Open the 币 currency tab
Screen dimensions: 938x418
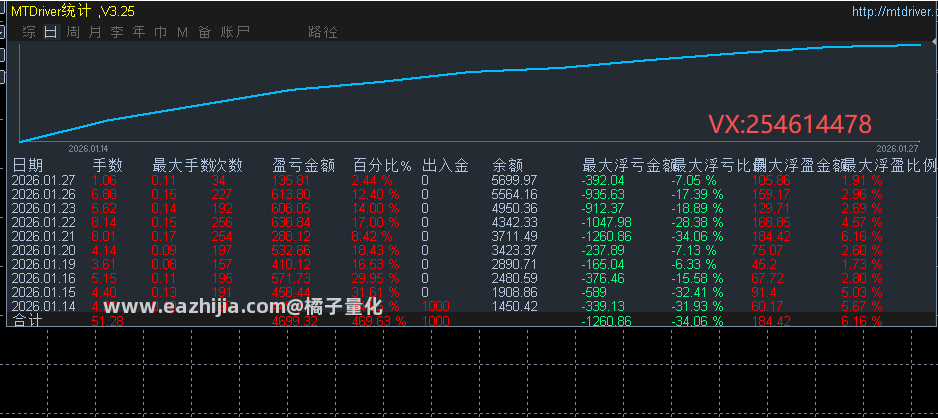click(160, 32)
